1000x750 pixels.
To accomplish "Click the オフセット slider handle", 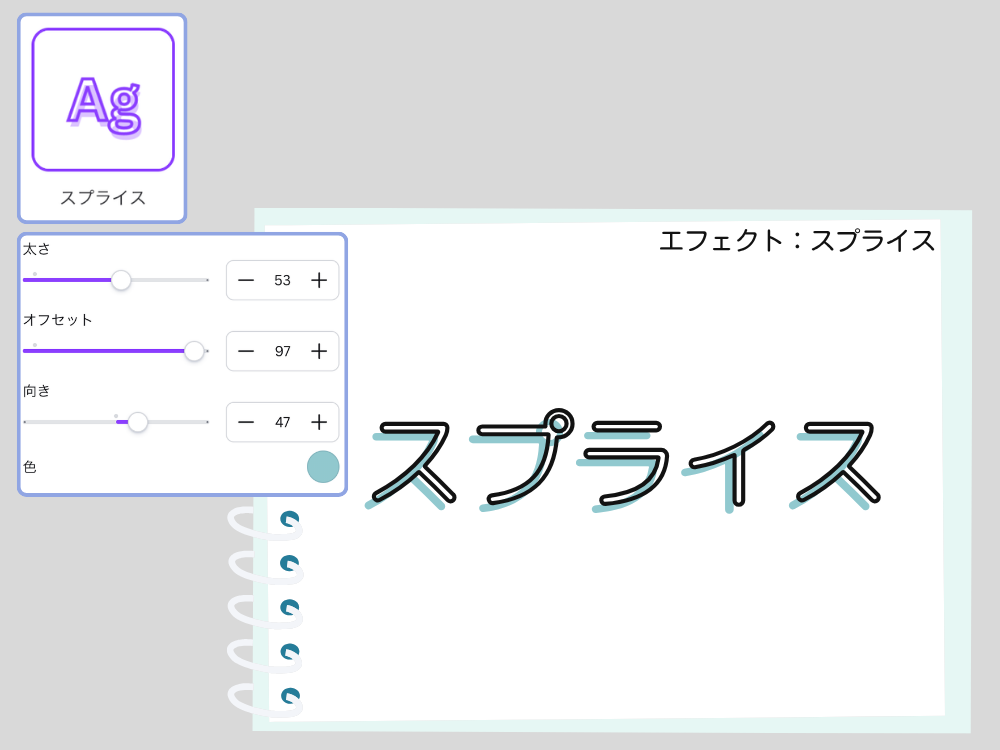I will [194, 351].
